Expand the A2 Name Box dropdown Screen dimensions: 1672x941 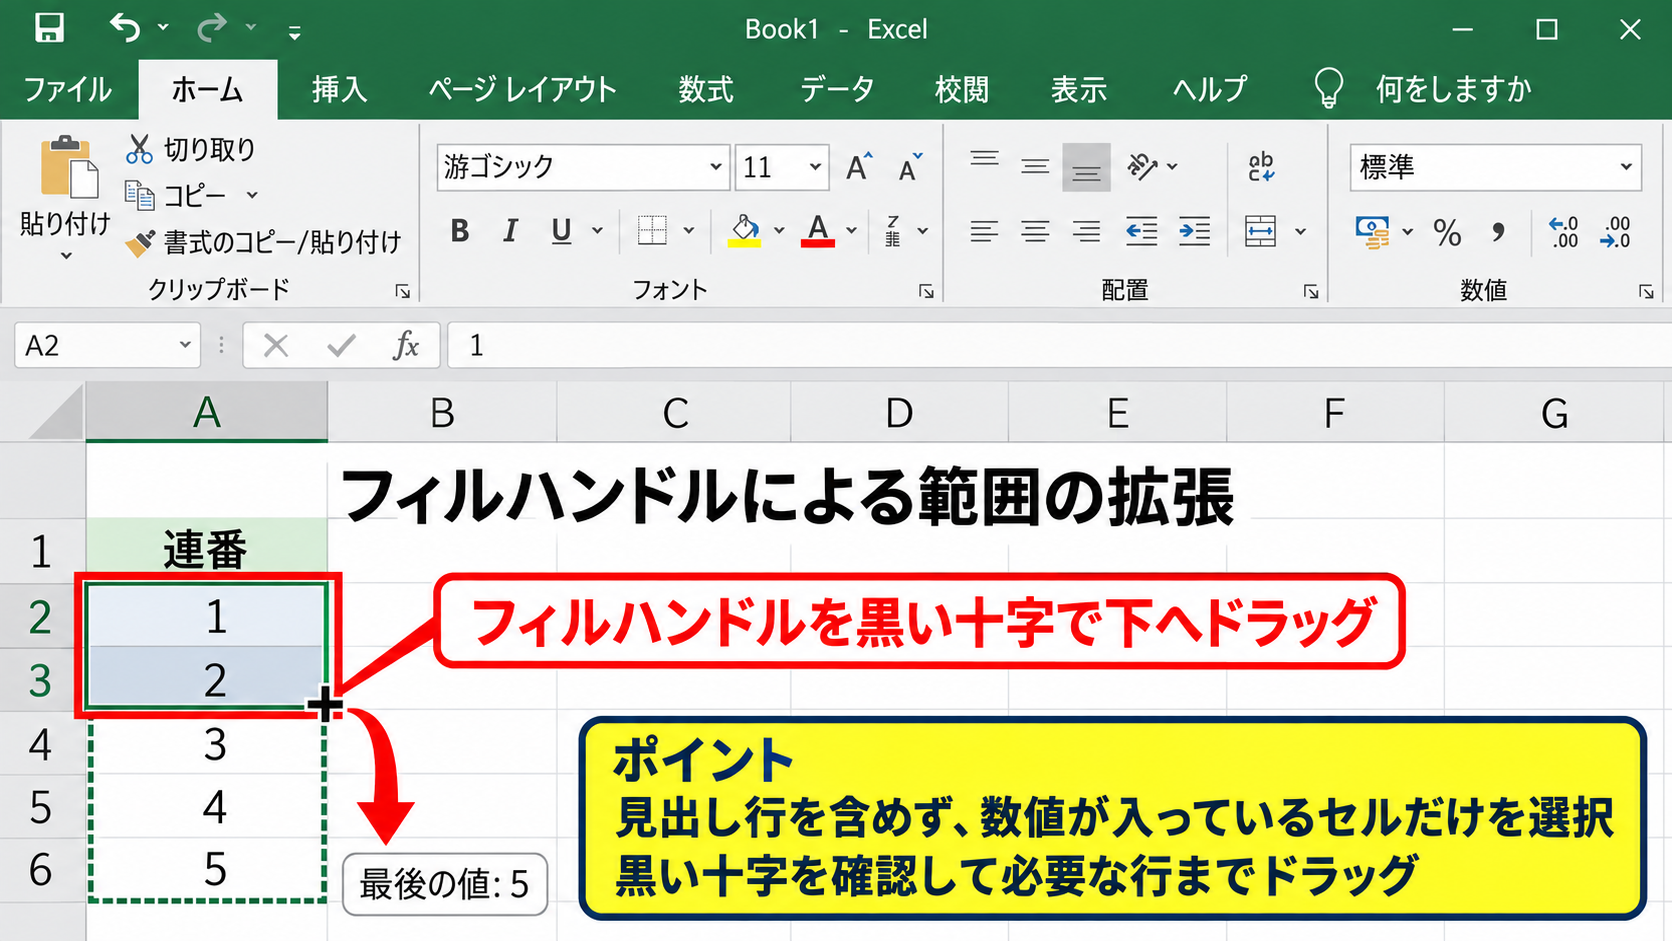point(185,345)
